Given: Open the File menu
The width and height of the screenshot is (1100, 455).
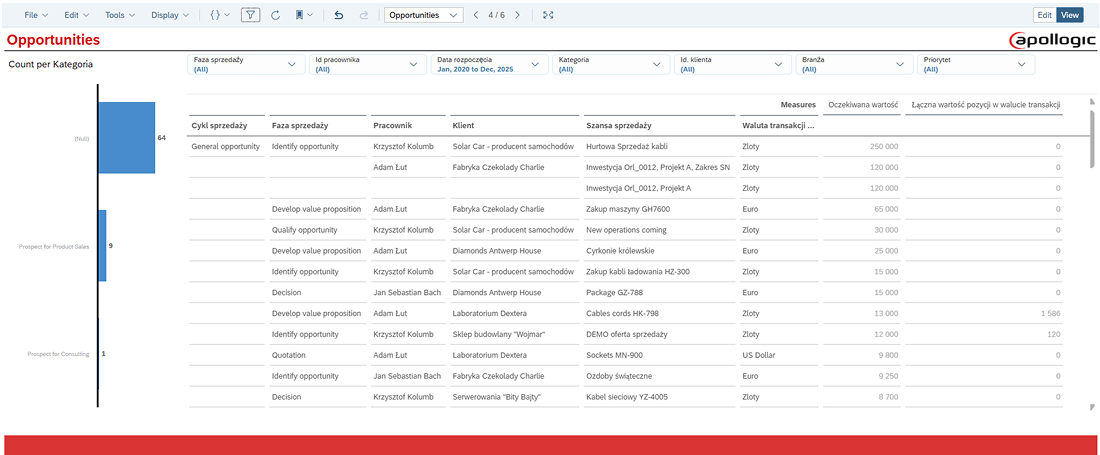Looking at the screenshot, I should click(x=36, y=15).
